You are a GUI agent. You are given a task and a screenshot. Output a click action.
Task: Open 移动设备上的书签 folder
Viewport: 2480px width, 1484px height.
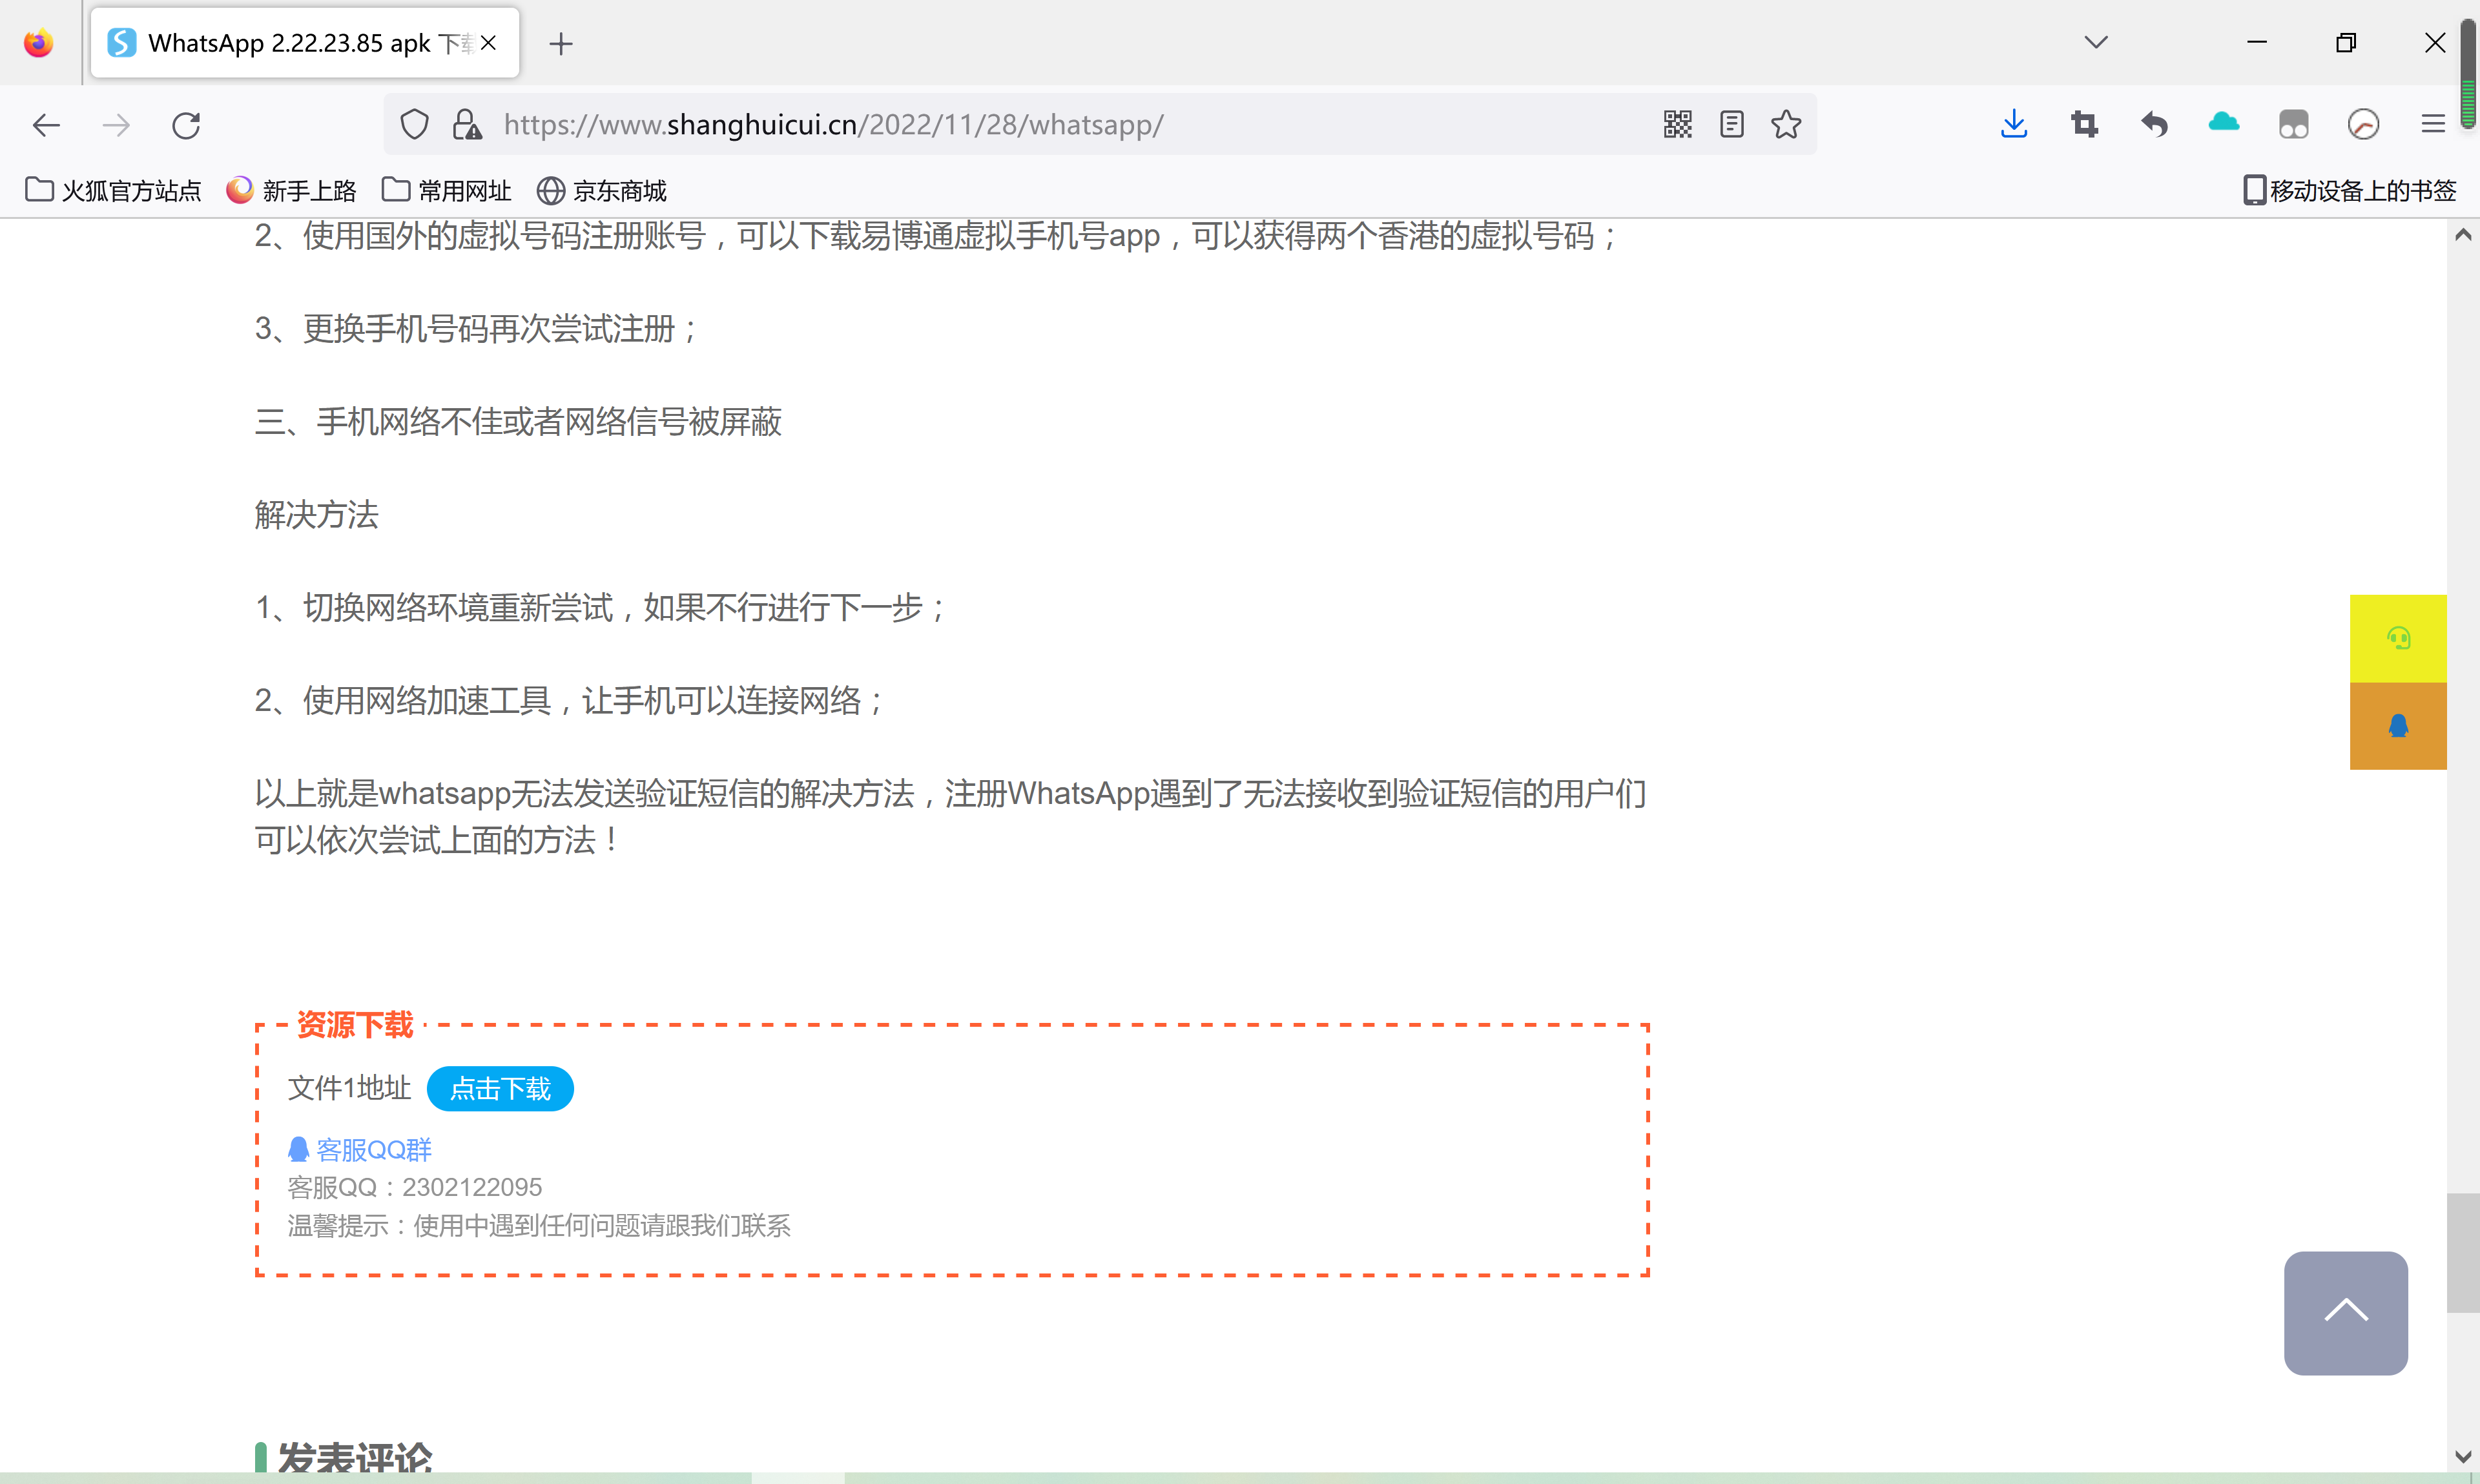coord(2350,190)
